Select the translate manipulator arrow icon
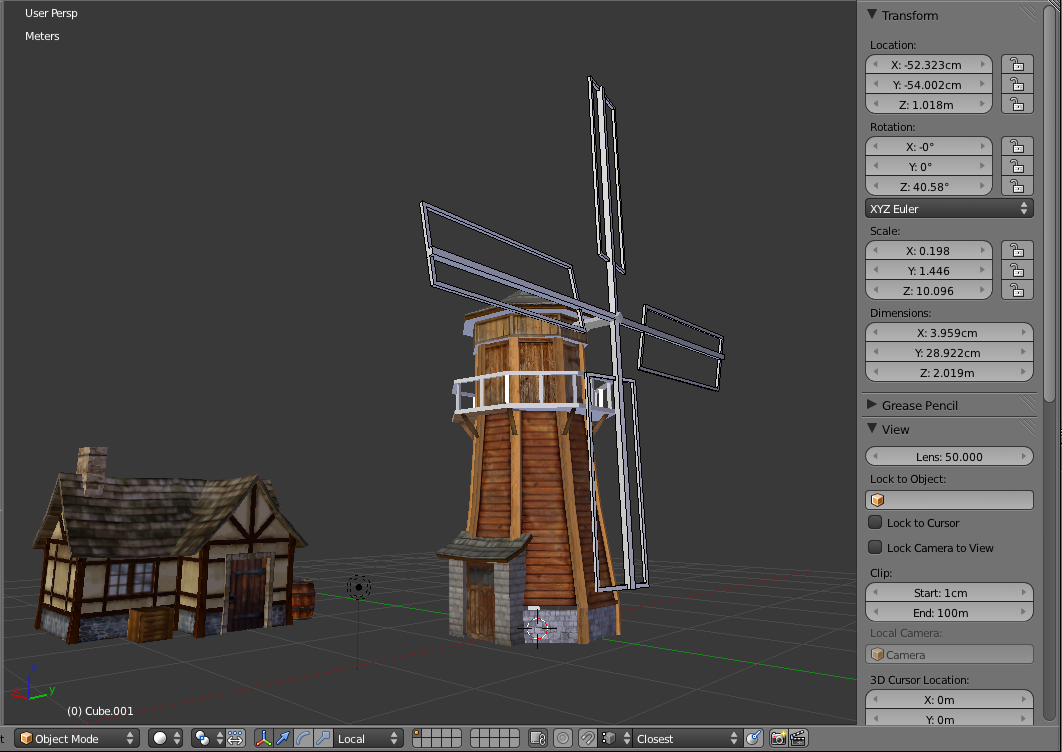This screenshot has width=1062, height=752. pos(281,738)
